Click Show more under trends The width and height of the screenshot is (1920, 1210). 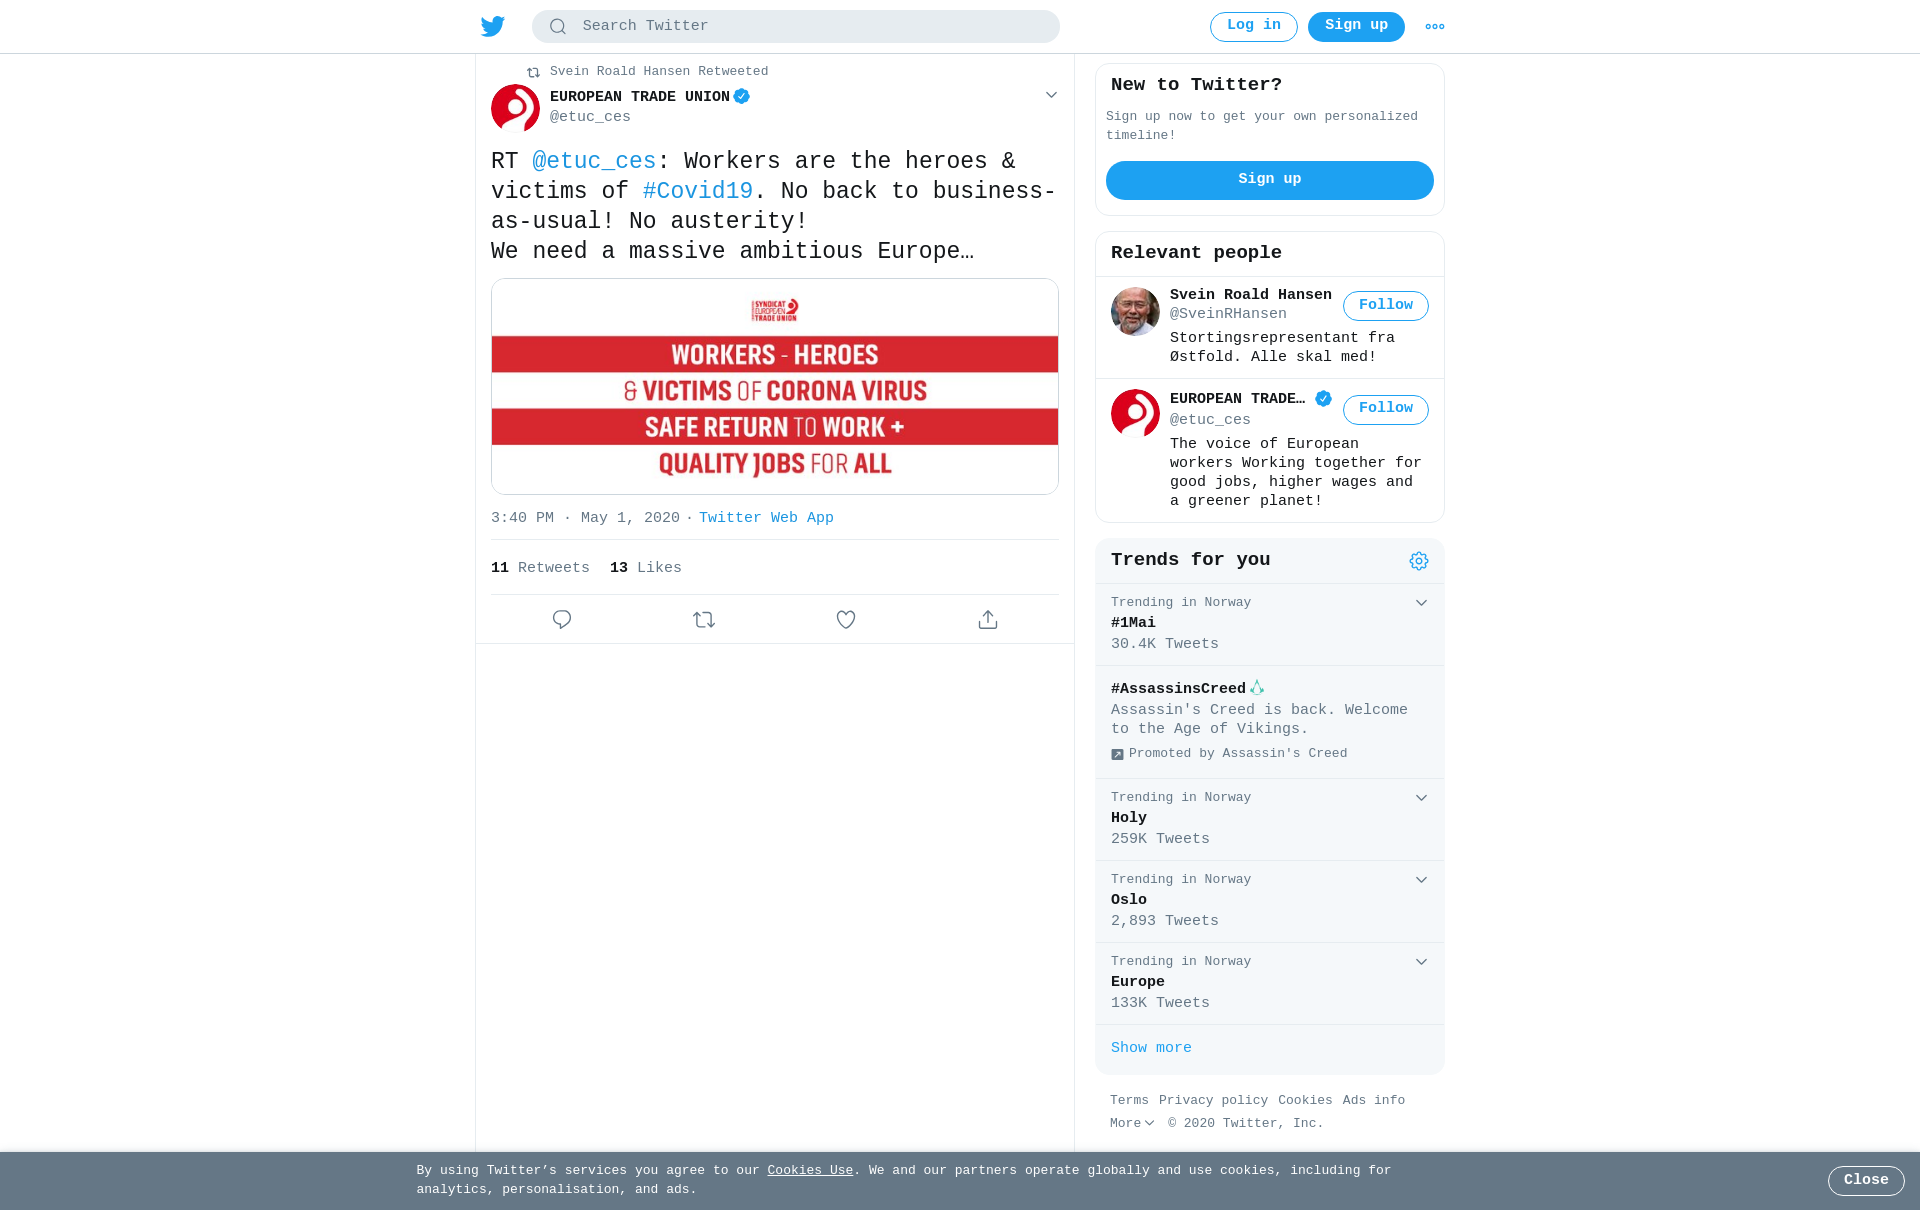click(x=1151, y=1048)
